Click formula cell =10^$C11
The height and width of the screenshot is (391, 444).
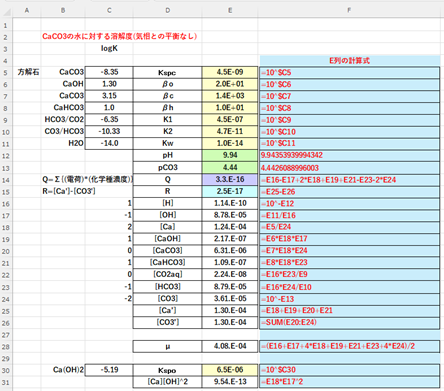[349, 143]
